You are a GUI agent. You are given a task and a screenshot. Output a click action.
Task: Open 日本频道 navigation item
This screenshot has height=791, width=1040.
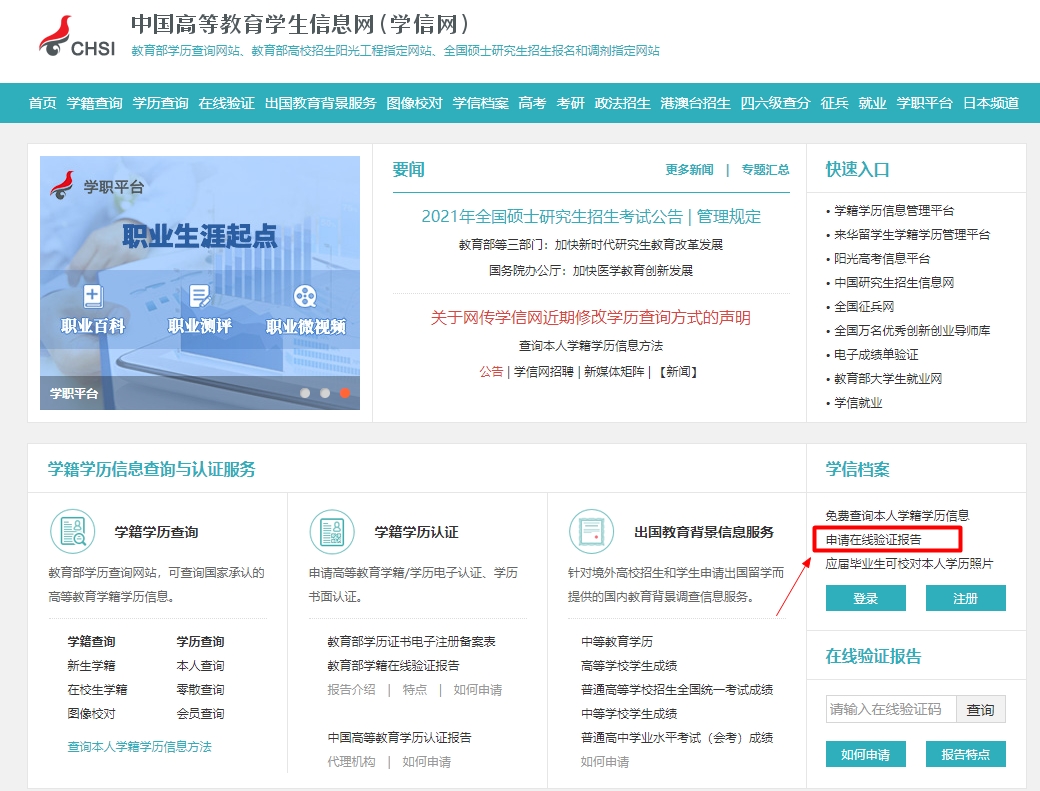click(991, 103)
